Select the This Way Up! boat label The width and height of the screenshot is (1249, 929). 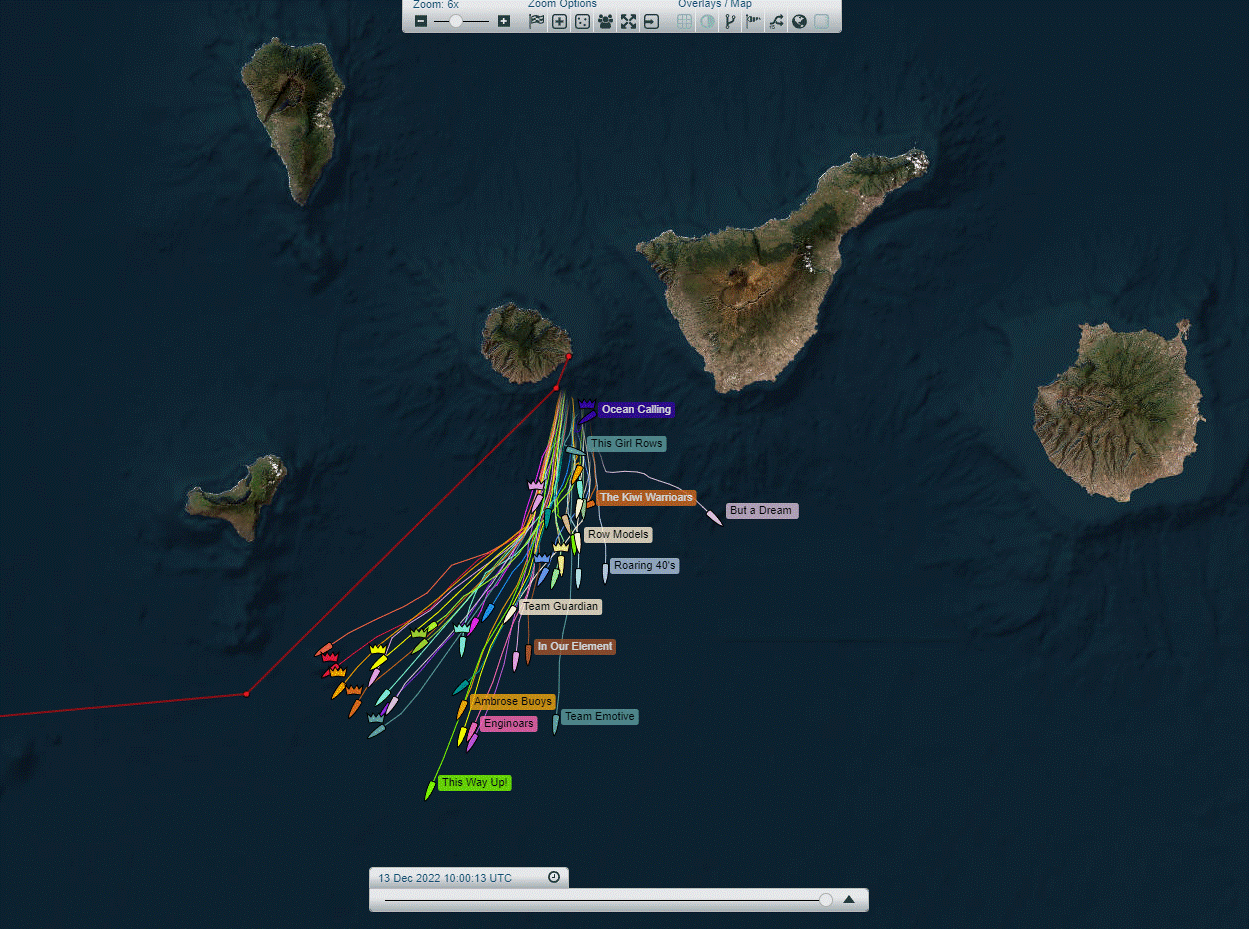pyautogui.click(x=473, y=782)
